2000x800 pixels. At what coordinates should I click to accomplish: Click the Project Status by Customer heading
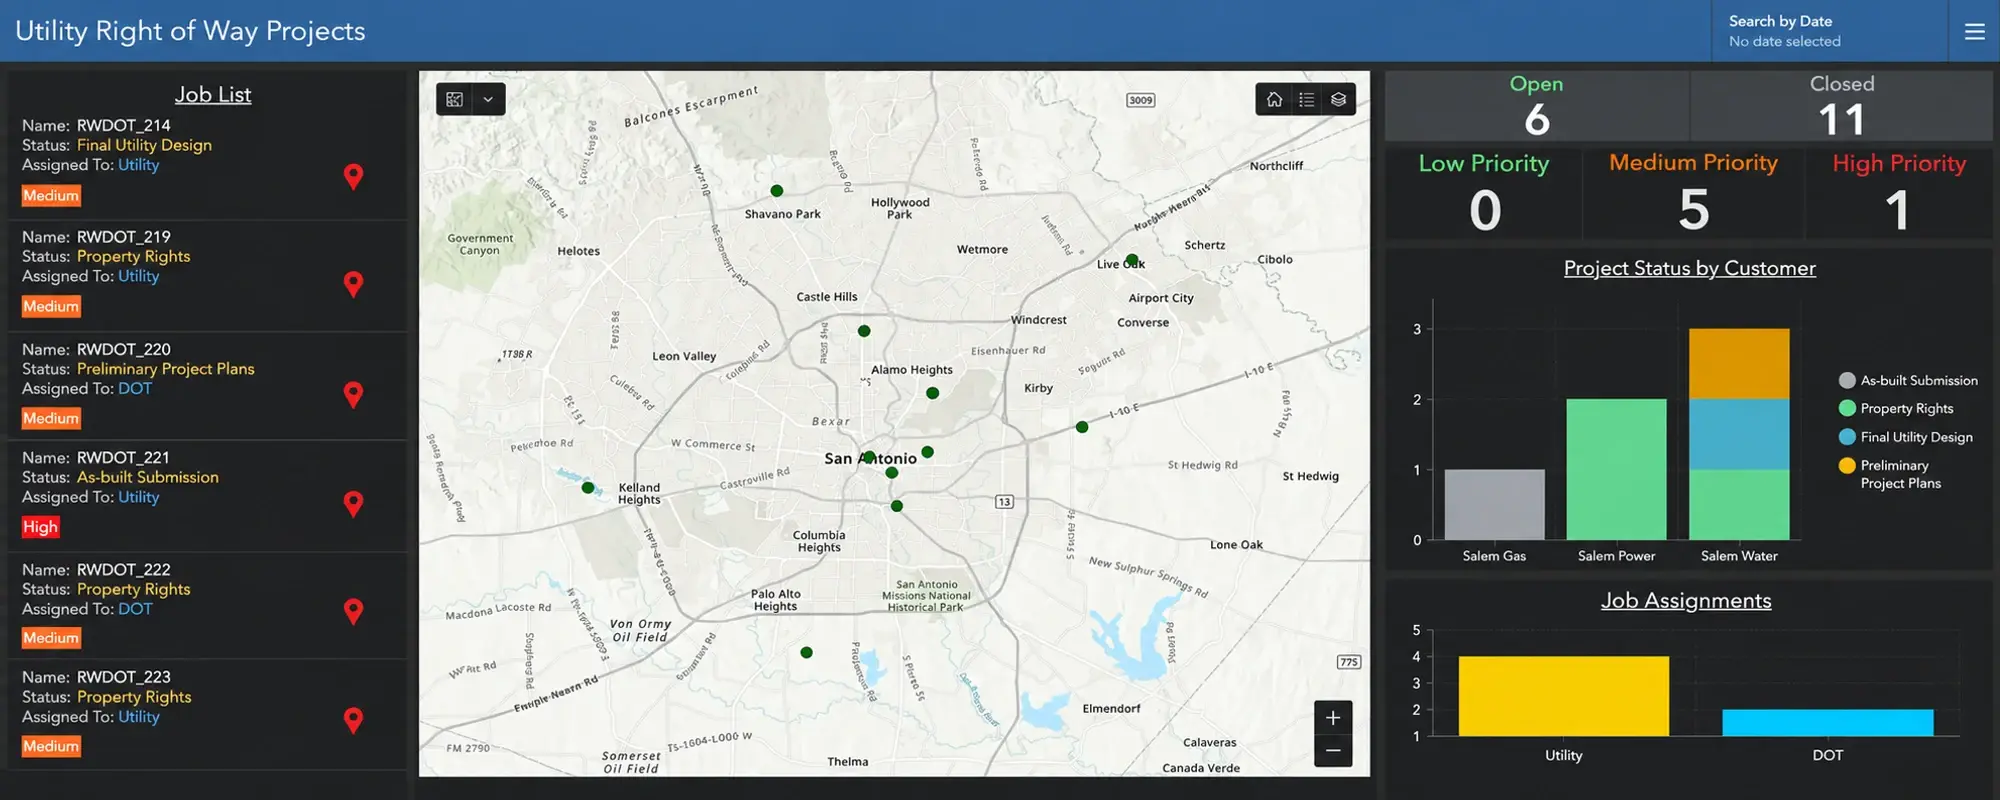point(1690,268)
